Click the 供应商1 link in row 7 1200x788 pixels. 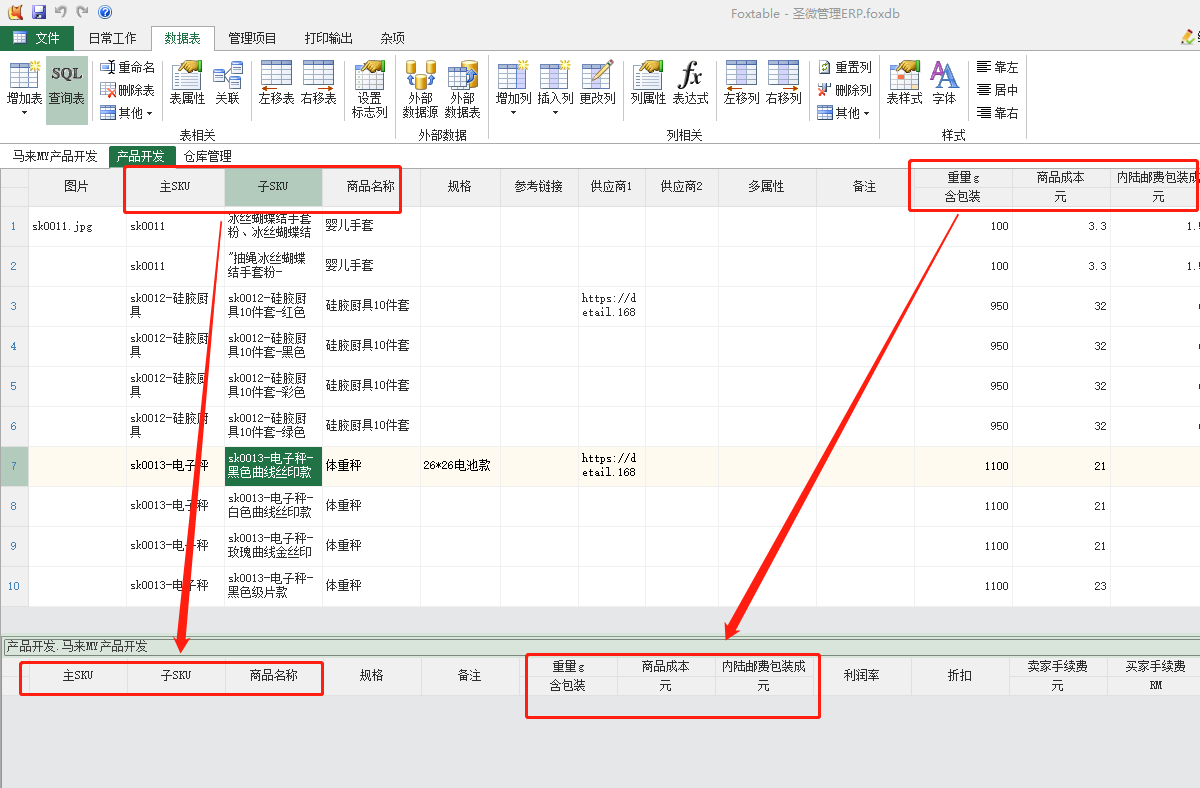[x=609, y=465]
